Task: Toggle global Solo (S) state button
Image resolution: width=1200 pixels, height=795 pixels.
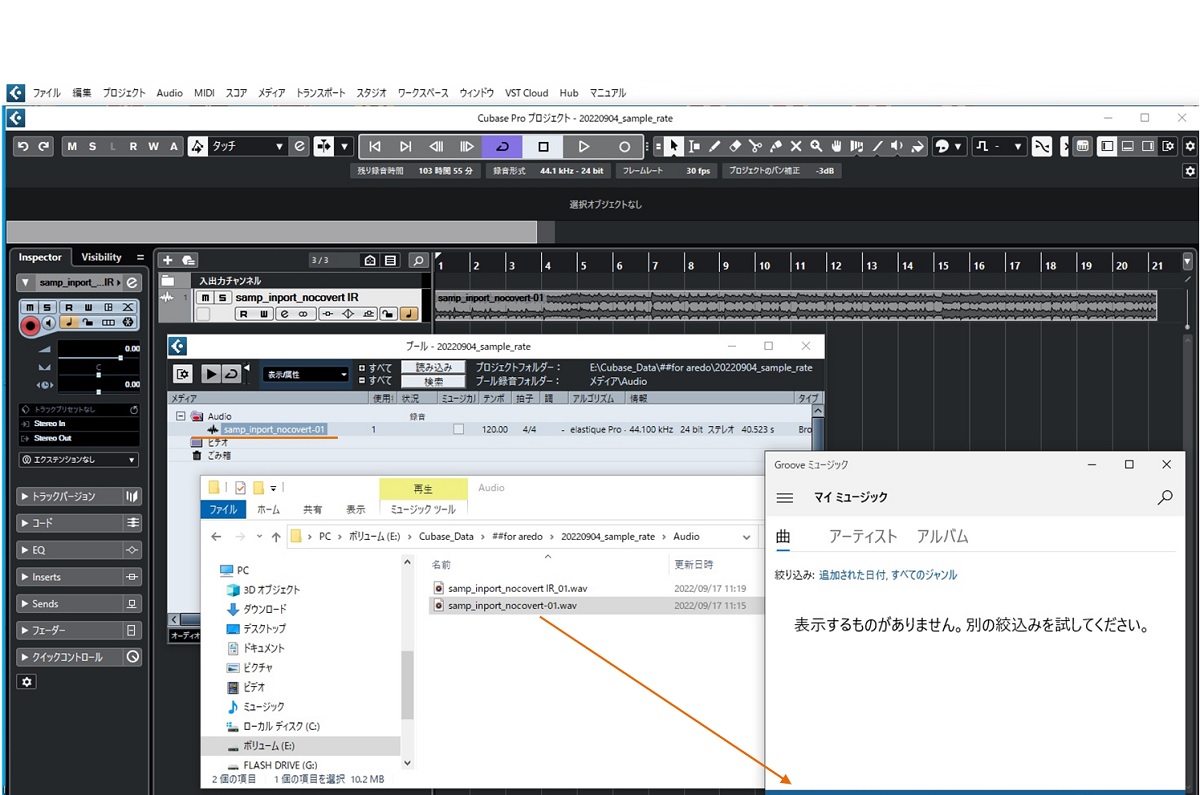Action: [x=92, y=147]
